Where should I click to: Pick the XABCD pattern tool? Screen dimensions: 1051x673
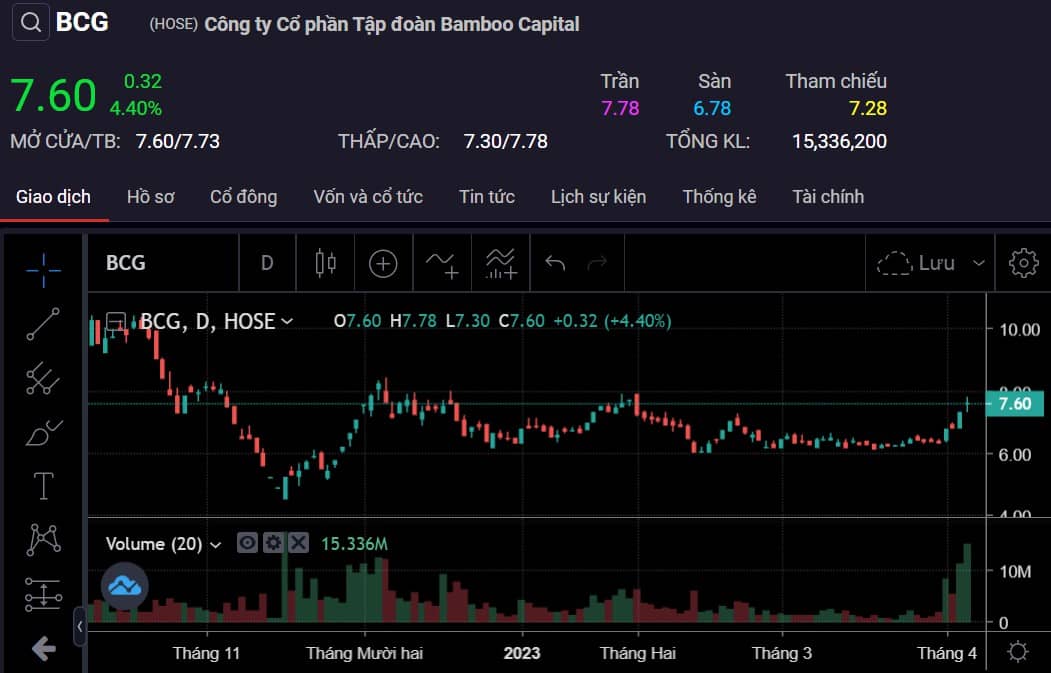click(x=44, y=540)
